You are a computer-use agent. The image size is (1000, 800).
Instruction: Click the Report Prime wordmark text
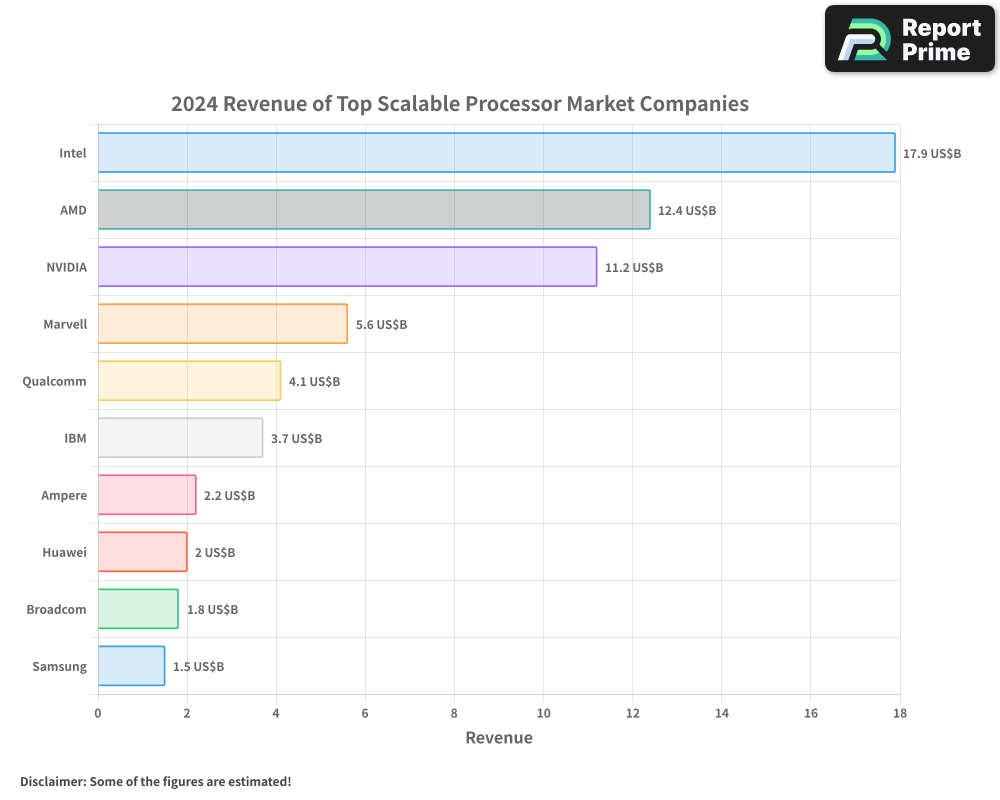click(940, 38)
